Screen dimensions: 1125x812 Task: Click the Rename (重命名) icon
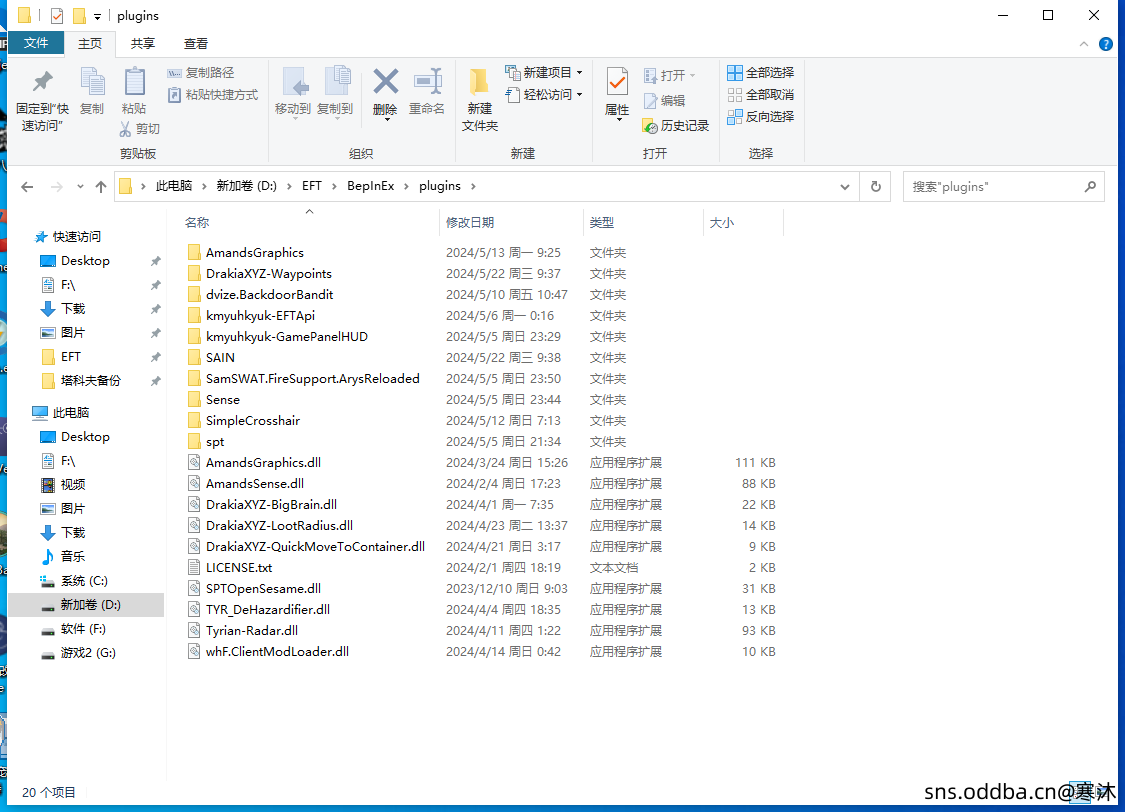tap(428, 82)
